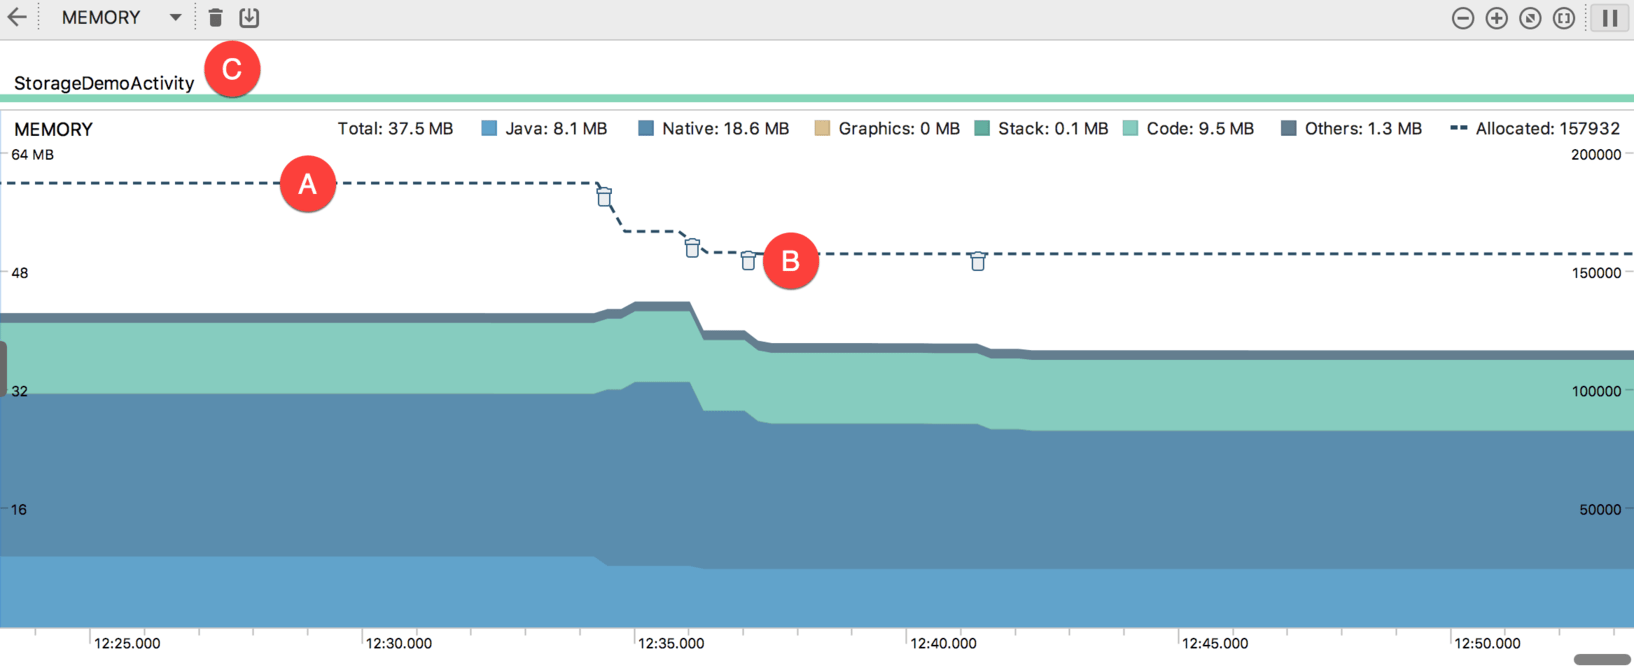Open the MEMORY profiler dropdown
1634x668 pixels.
pyautogui.click(x=175, y=17)
